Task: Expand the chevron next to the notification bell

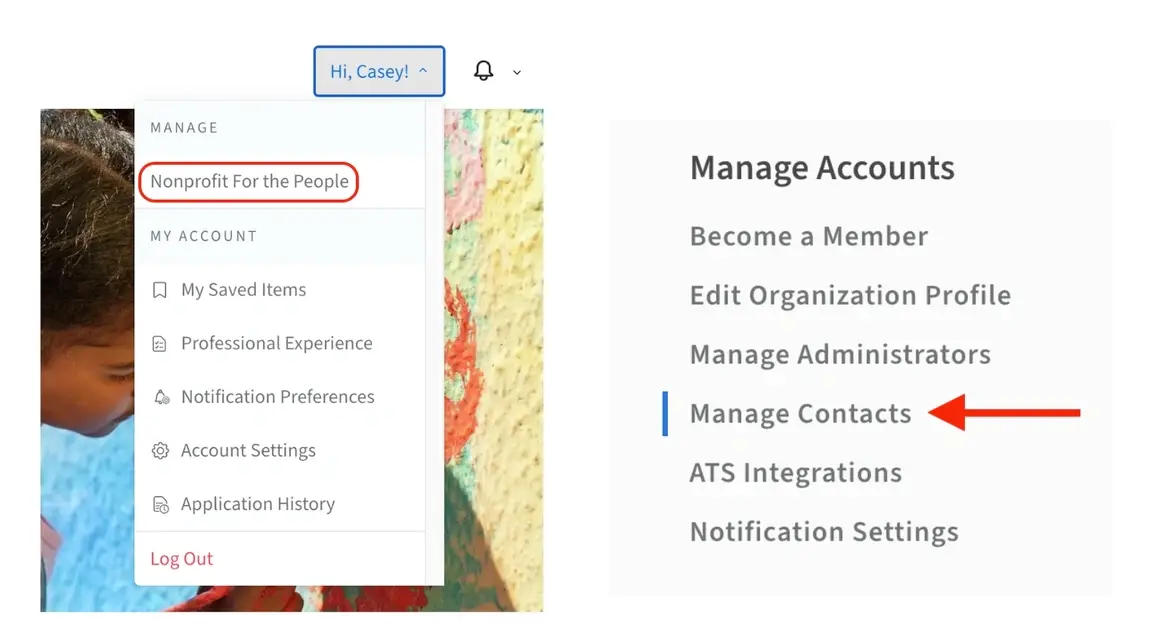Action: pos(516,72)
